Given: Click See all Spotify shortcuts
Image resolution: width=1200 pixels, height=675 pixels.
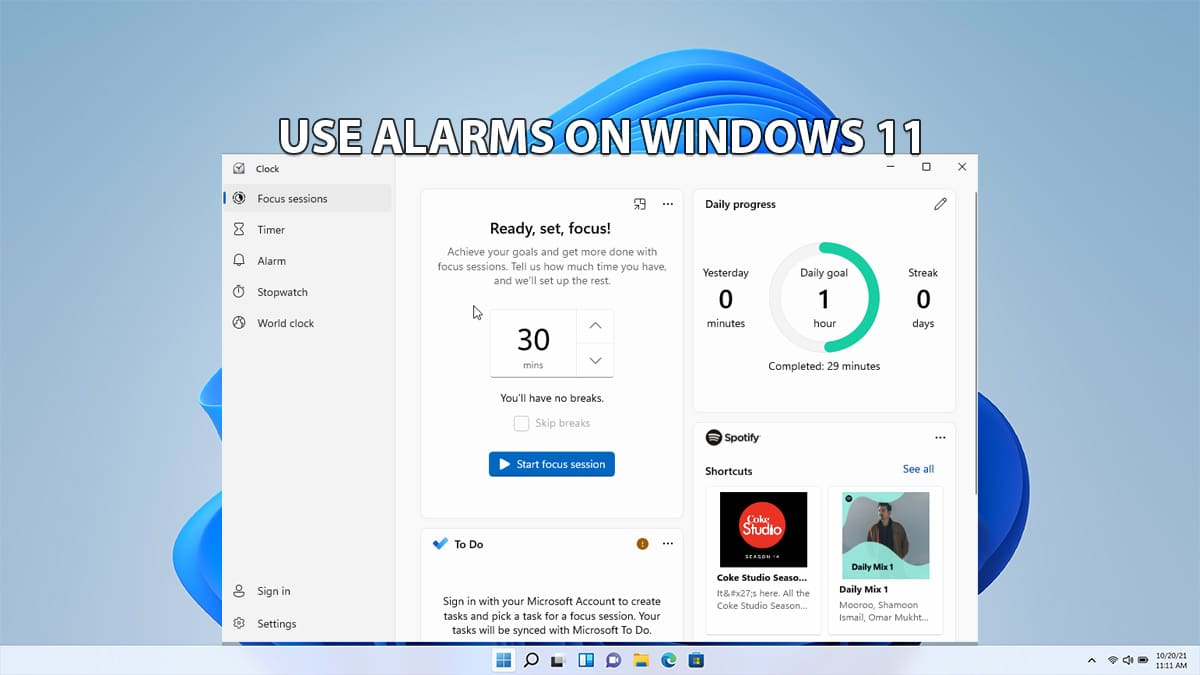Looking at the screenshot, I should [918, 469].
